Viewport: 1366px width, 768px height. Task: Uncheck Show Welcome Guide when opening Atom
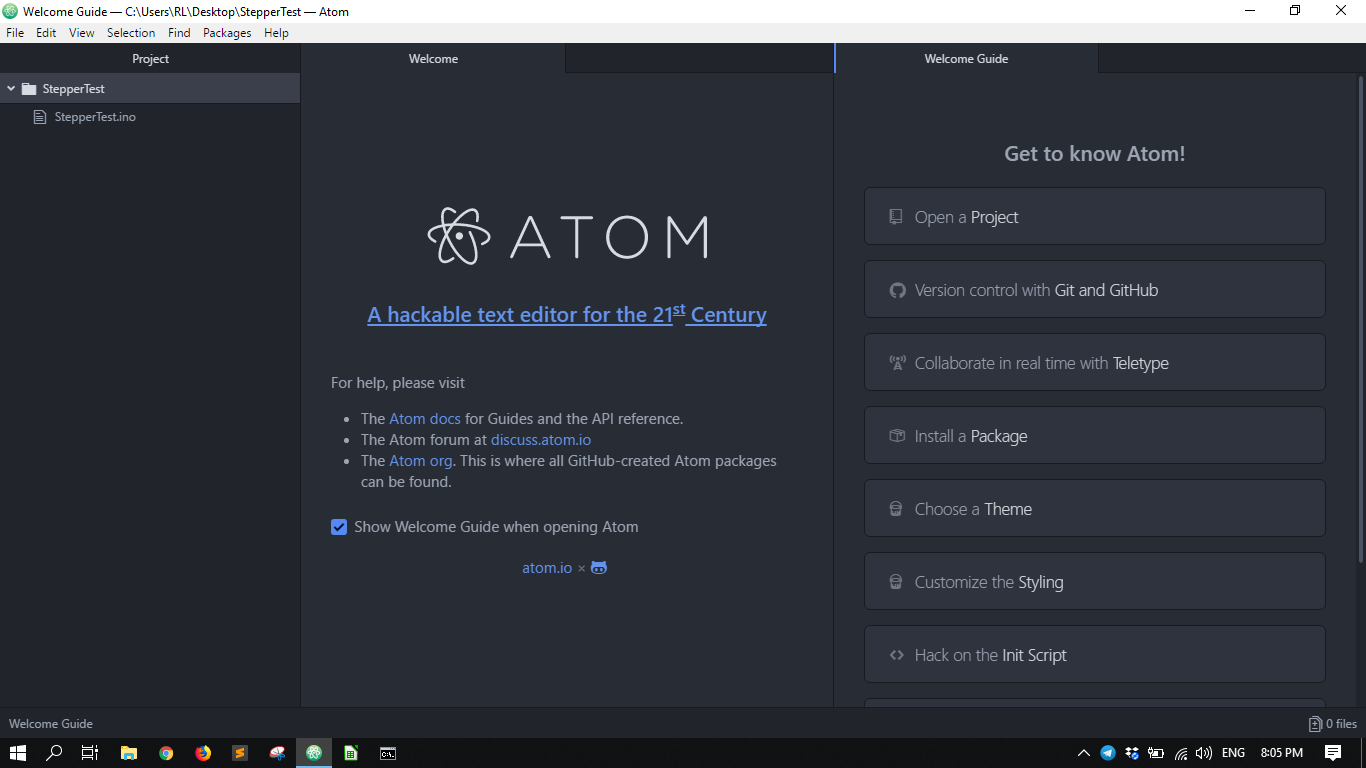339,527
